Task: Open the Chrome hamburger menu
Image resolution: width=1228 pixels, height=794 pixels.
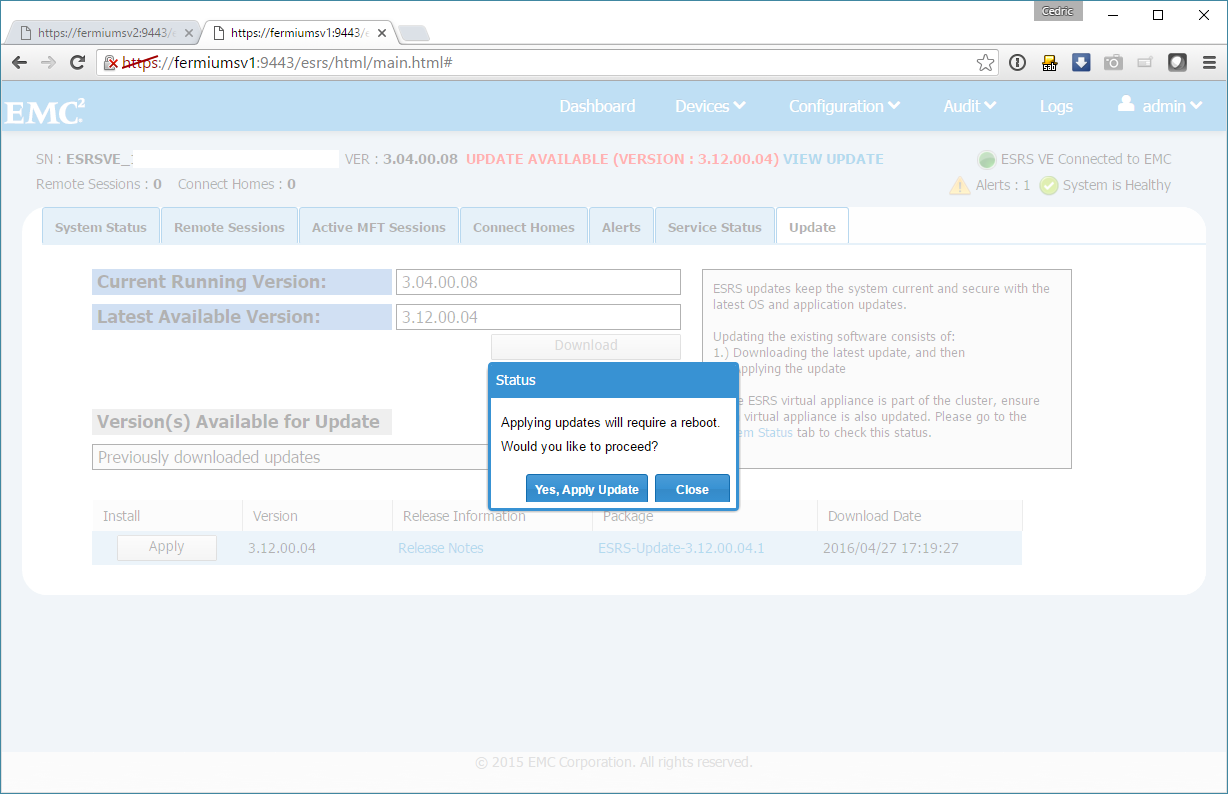Action: [x=1209, y=63]
